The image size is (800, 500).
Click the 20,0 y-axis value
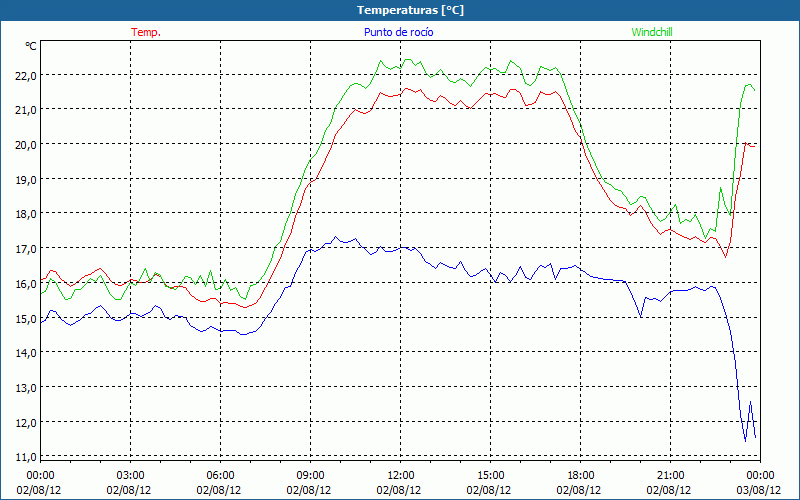point(27,144)
